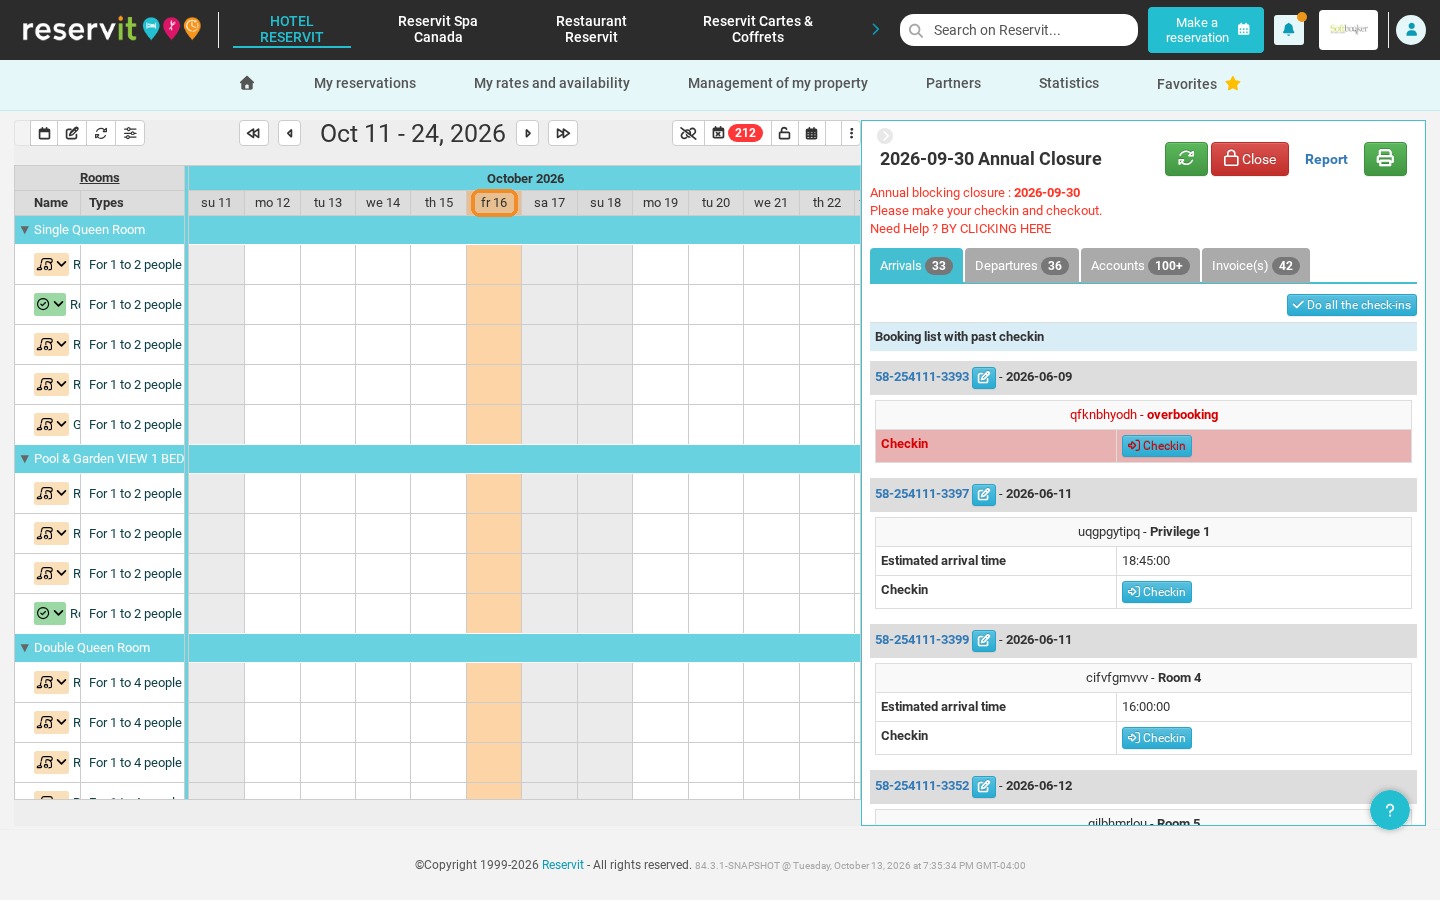
Task: Advance one day with right arrow
Action: (528, 133)
